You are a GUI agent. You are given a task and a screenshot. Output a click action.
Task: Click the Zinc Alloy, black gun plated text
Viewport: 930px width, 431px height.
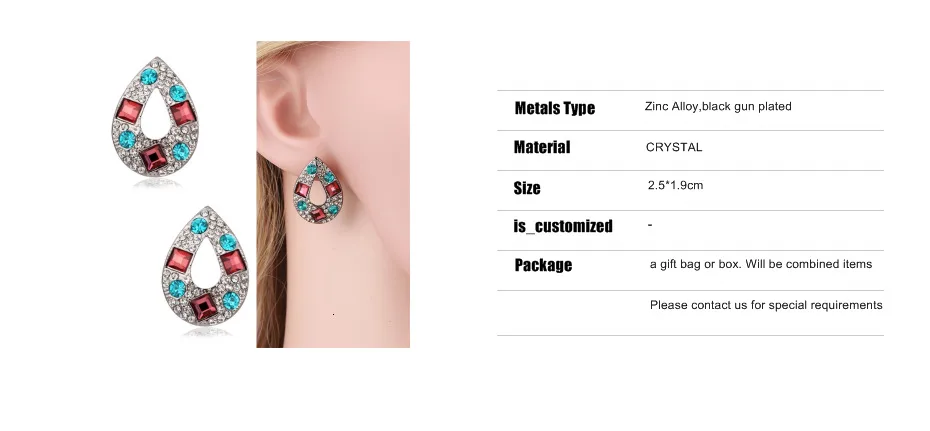[x=718, y=106]
